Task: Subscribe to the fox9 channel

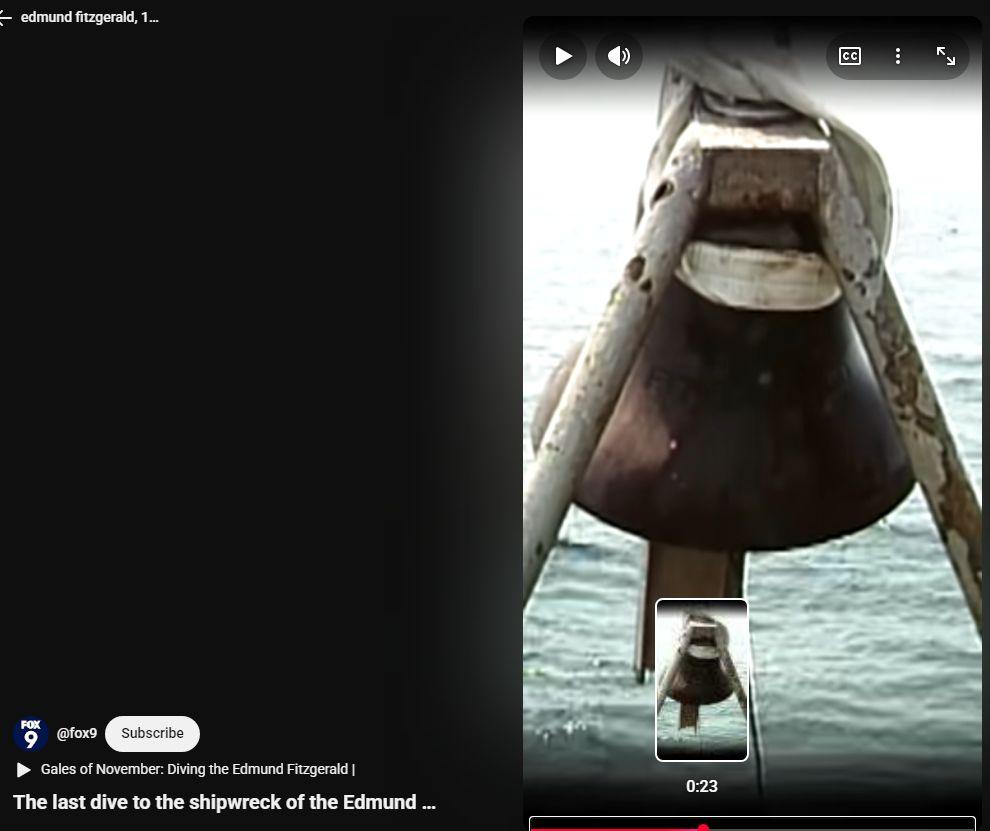Action: (152, 734)
